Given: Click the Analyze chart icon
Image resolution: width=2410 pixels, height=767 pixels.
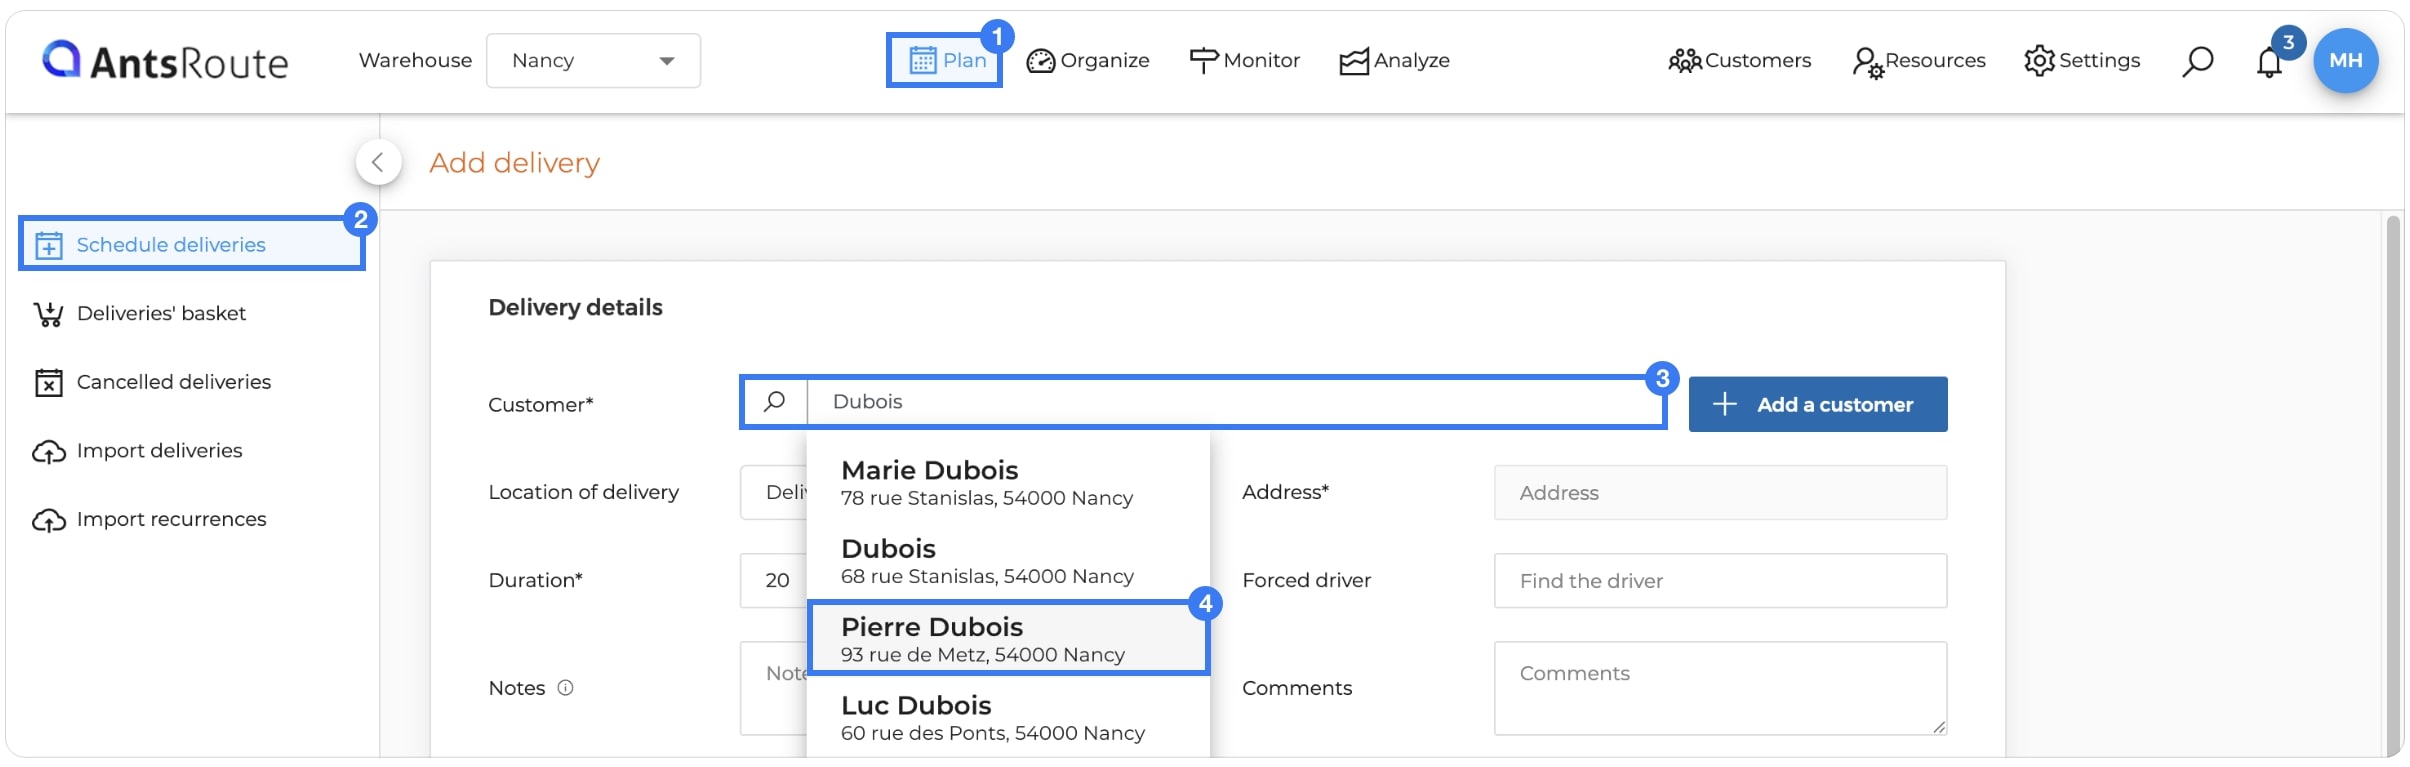Looking at the screenshot, I should click(x=1354, y=62).
